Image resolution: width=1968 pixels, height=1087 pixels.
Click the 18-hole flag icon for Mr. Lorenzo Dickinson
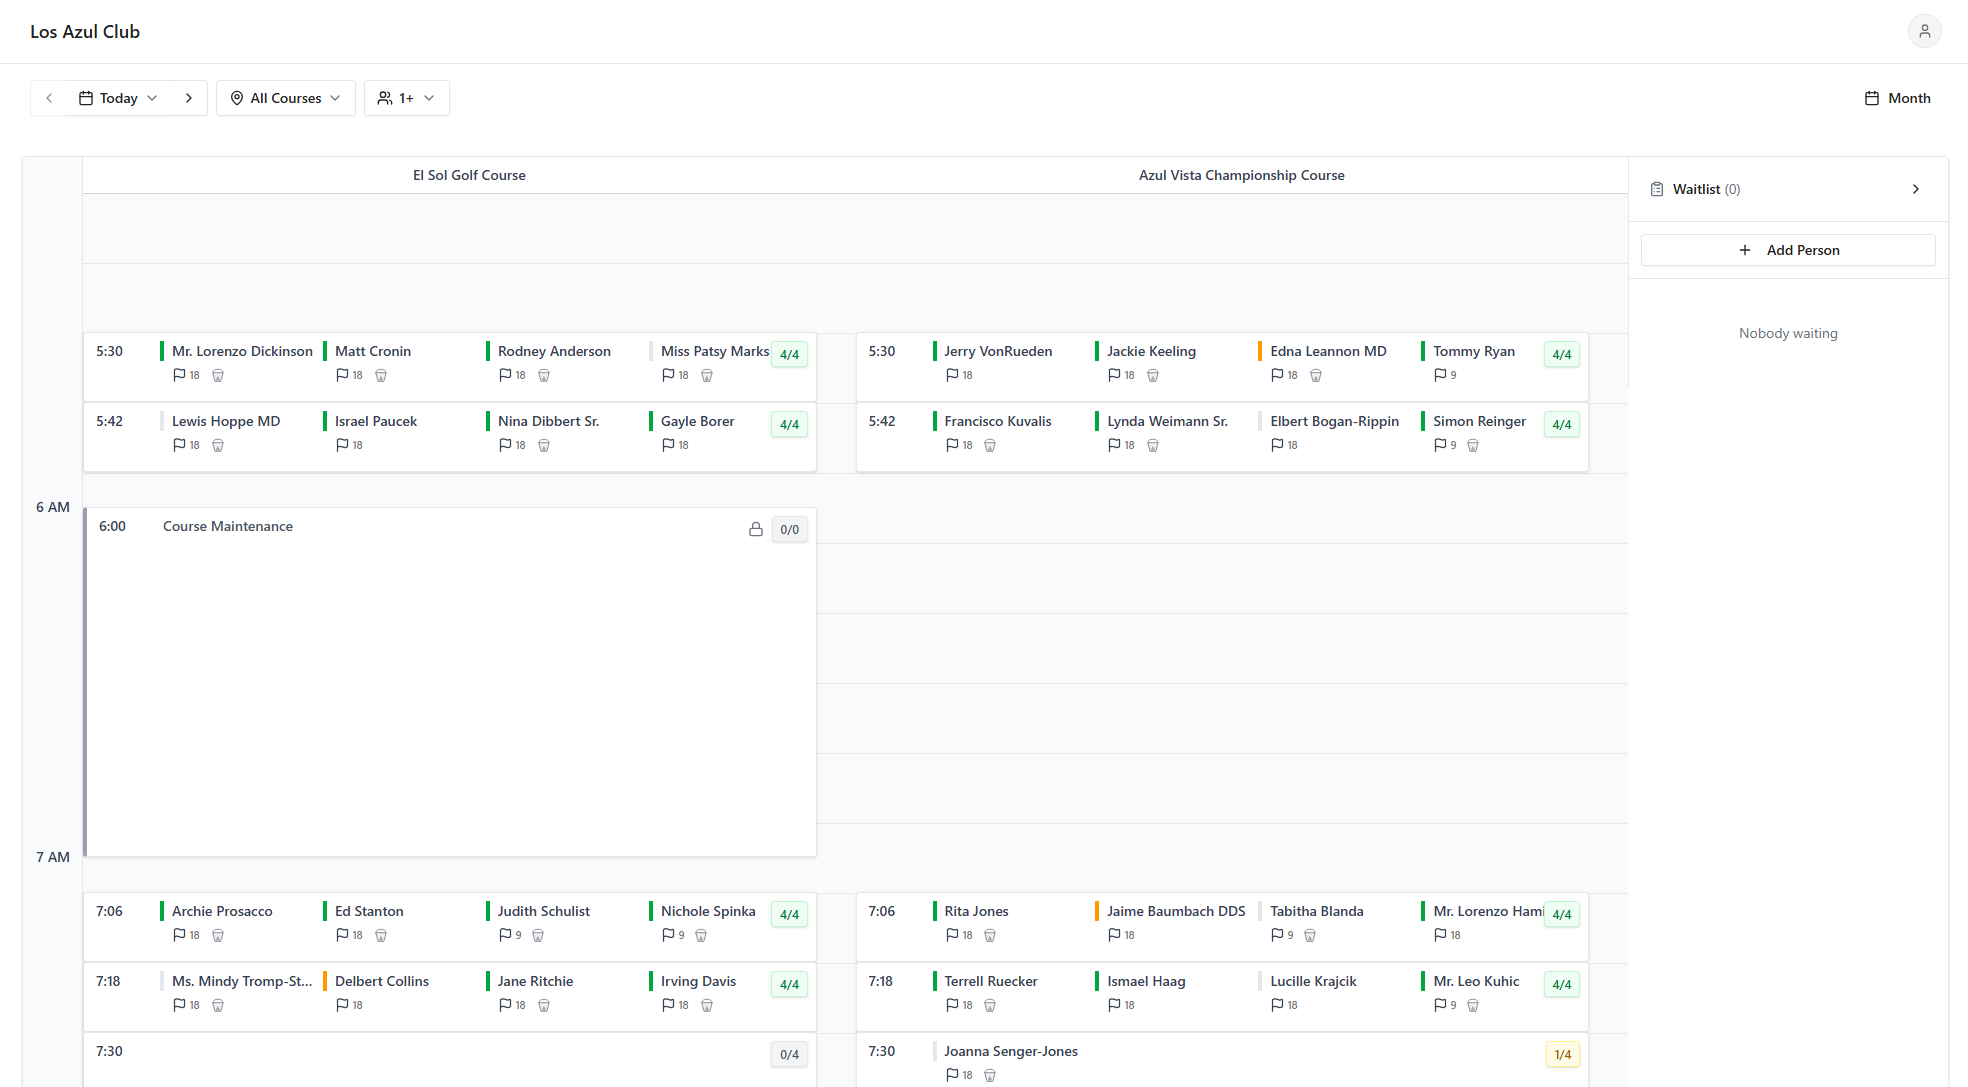(x=178, y=375)
